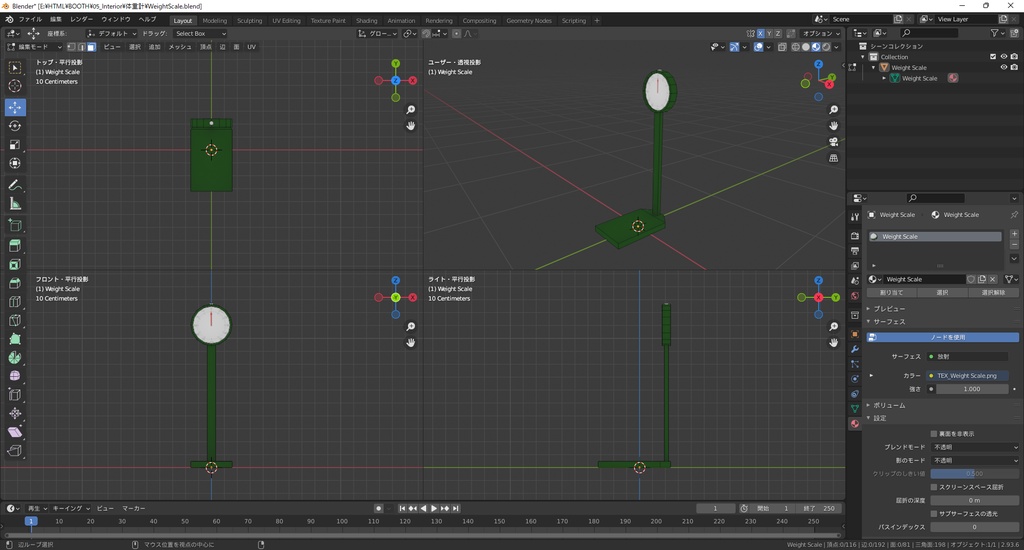
Task: Open the Modifier properties wrench tab
Action: pos(854,348)
